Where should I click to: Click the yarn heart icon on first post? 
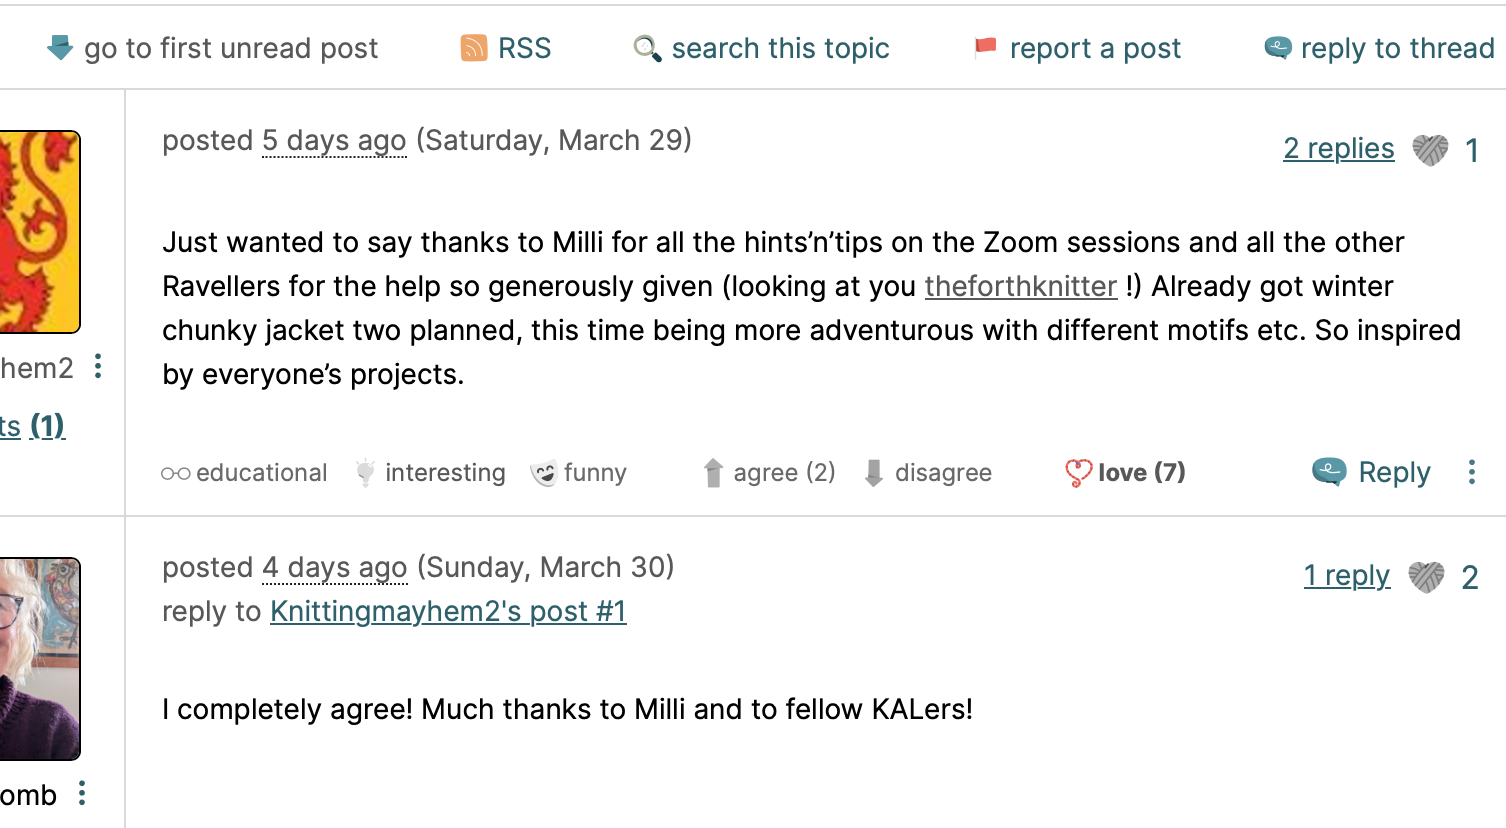click(1430, 150)
